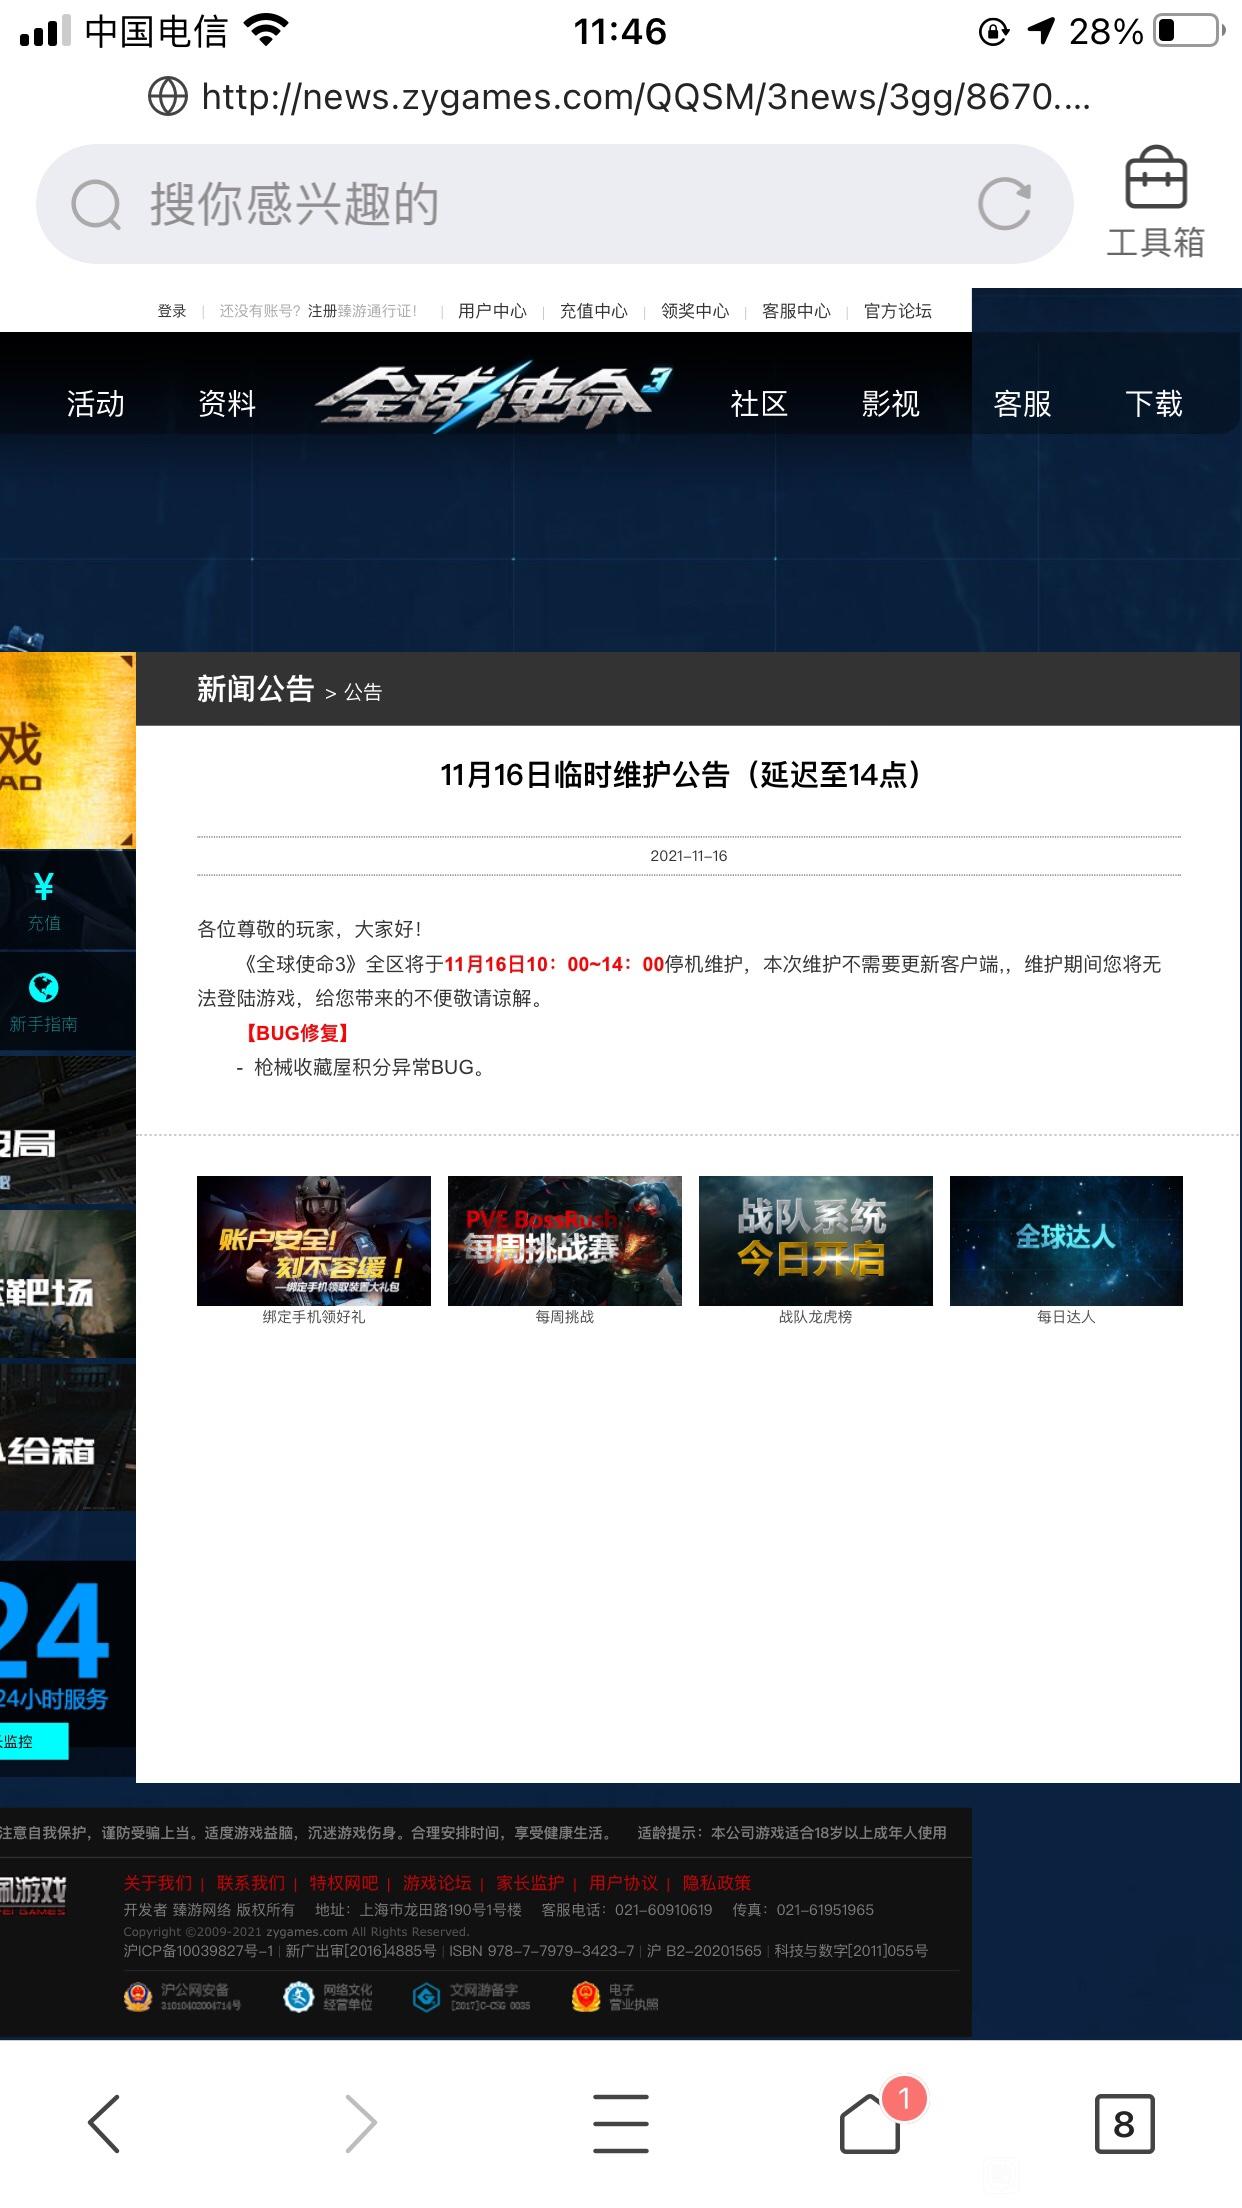Tap the globe icon beside the URL
This screenshot has width=1242, height=2208.
tap(168, 97)
